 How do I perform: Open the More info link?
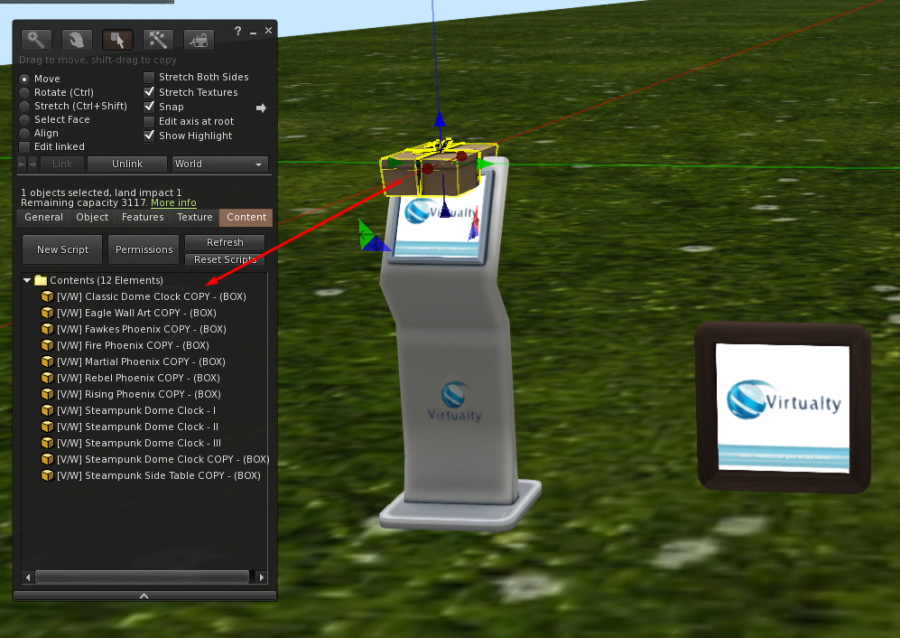[173, 203]
